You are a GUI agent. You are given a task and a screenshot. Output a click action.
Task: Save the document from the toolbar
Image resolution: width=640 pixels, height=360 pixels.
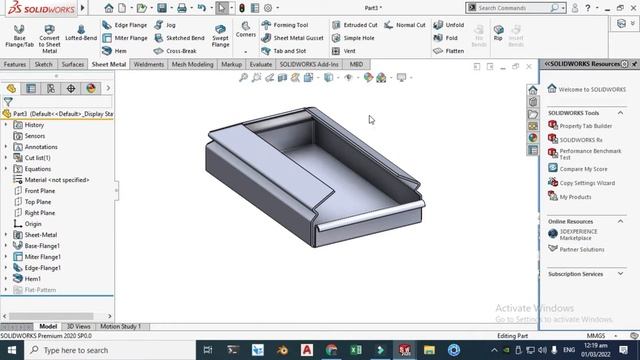pyautogui.click(x=162, y=8)
